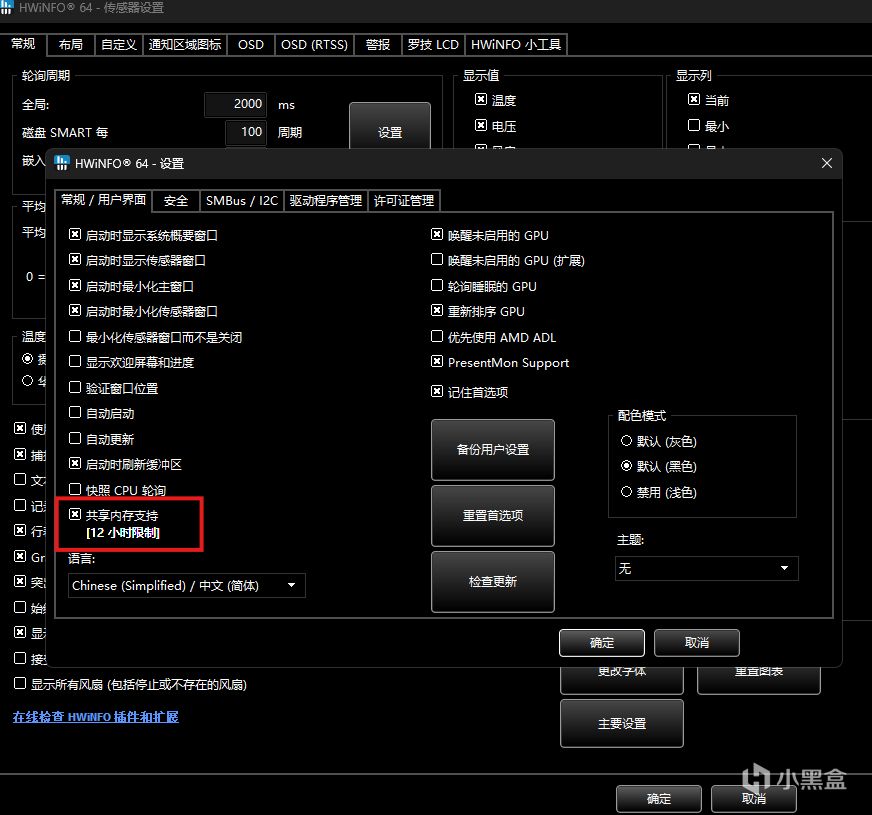Viewport: 872px width, 815px height.
Task: Cancel the settings dialog with 取消
Action: pos(697,643)
